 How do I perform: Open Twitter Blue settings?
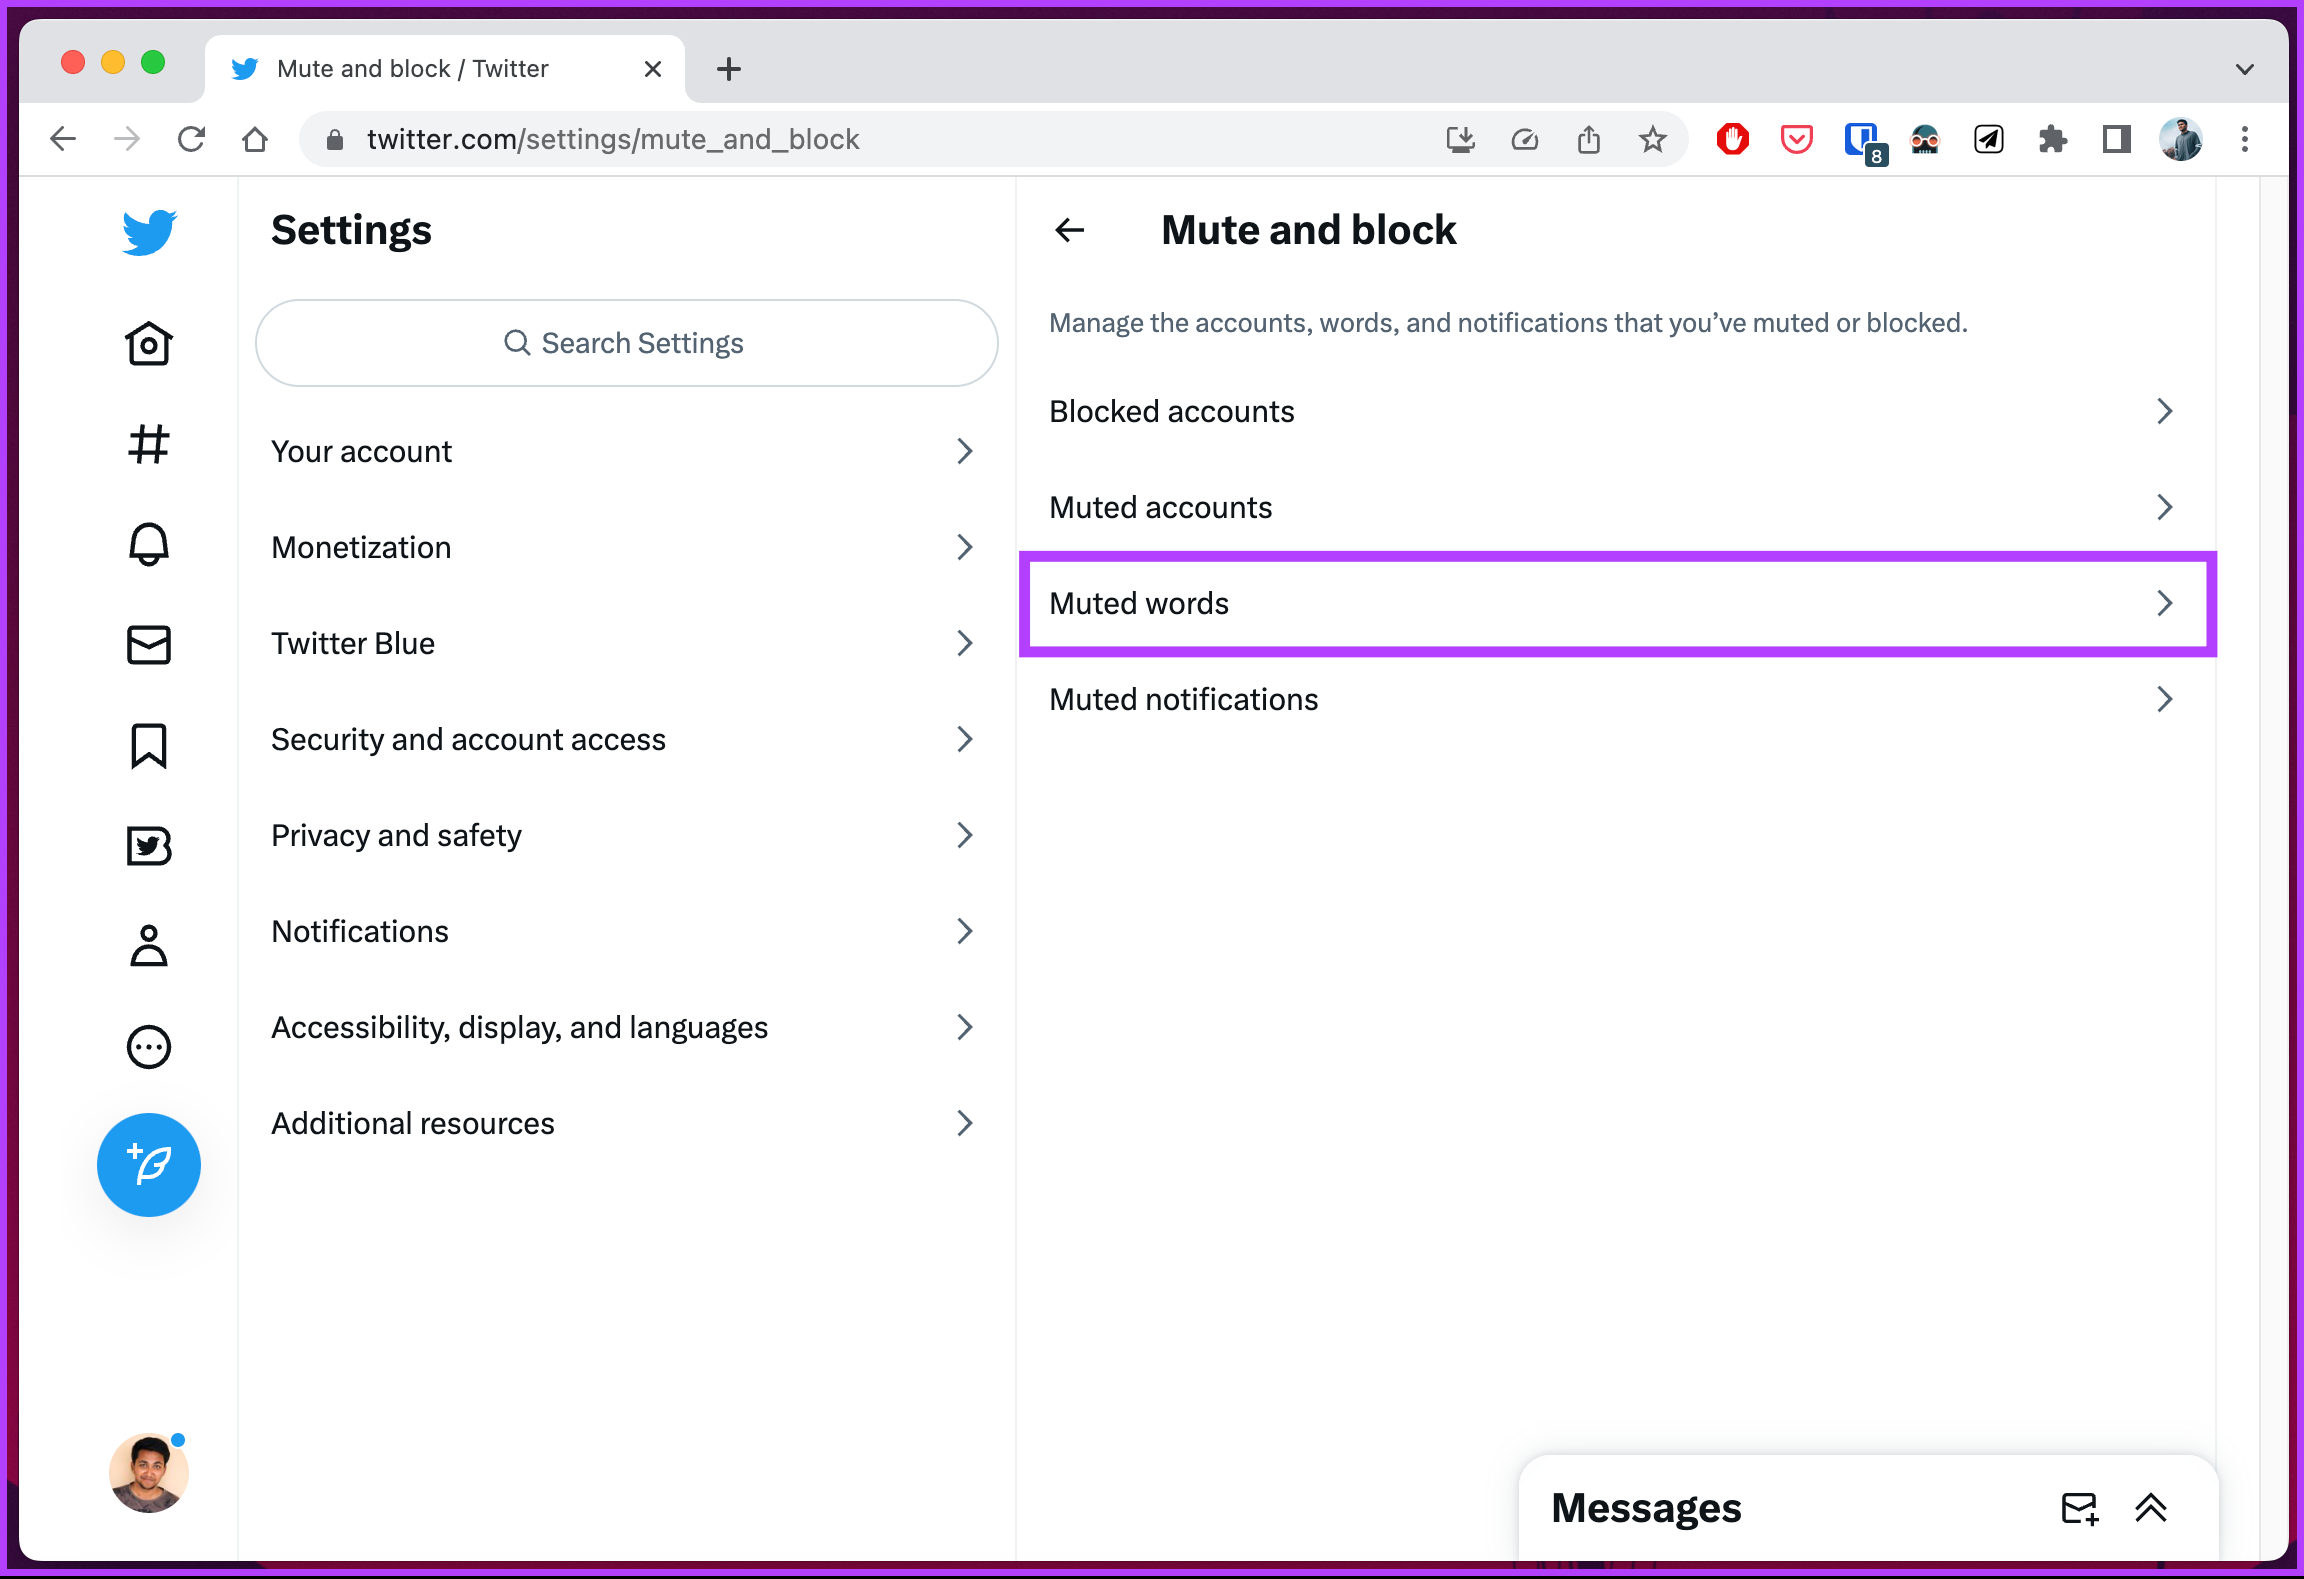tap(627, 643)
